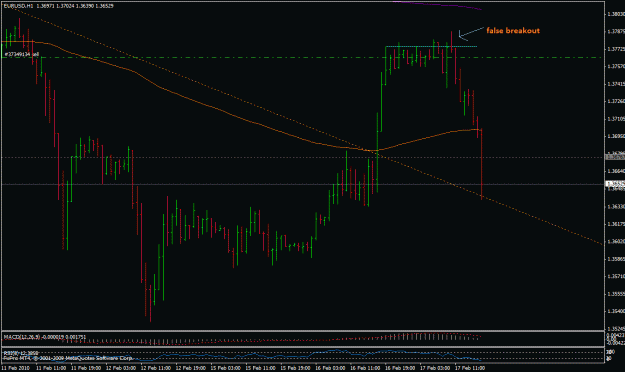The height and width of the screenshot is (372, 625).
Task: Select the #27349134 sell order label
Action: [22, 54]
